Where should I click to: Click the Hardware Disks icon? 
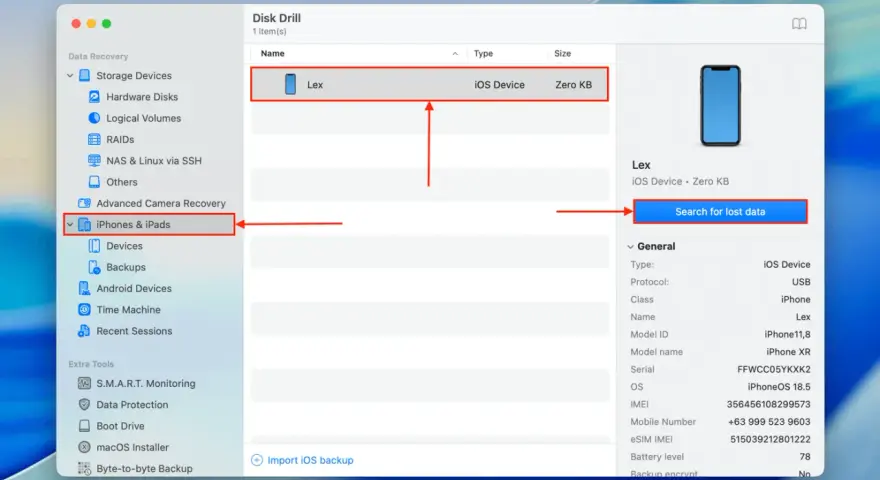(x=94, y=97)
